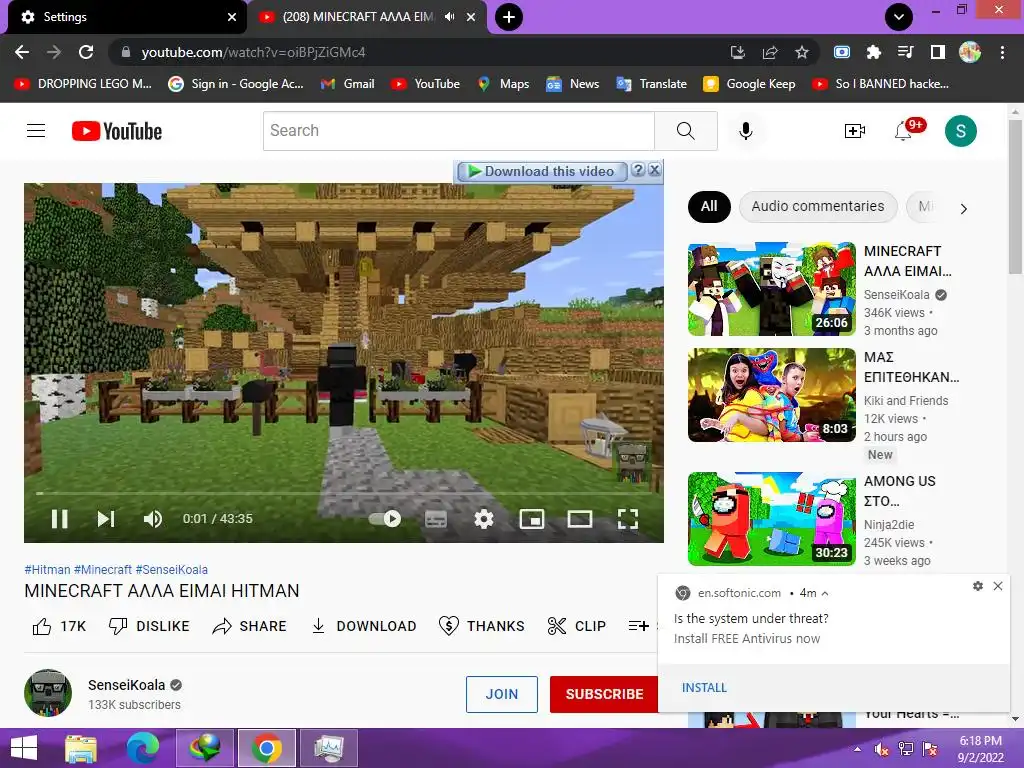1024x768 pixels.
Task: Mute the YouTube tab audio icon
Action: (x=449, y=17)
